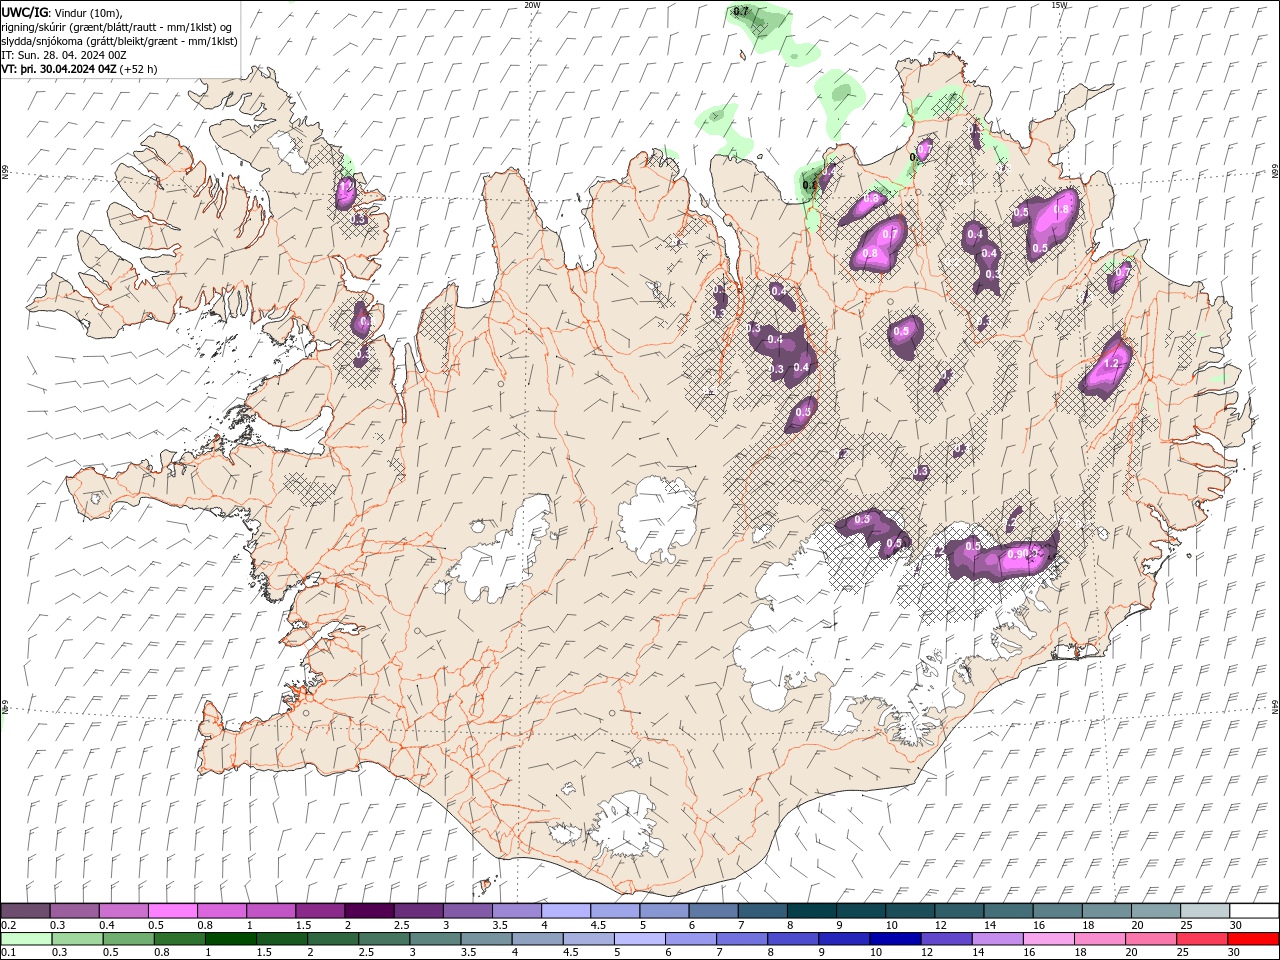Click the pale grey 25 snow legend swatch
Viewport: 1280px width, 960px height.
coord(1205,910)
